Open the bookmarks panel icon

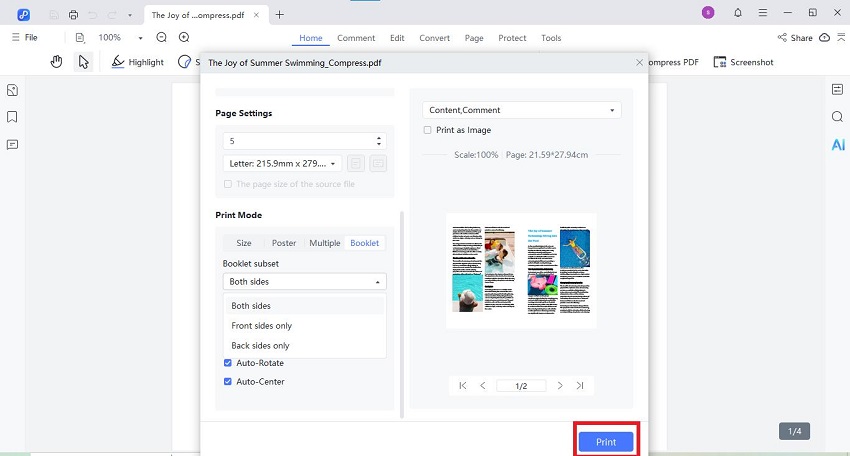(12, 117)
